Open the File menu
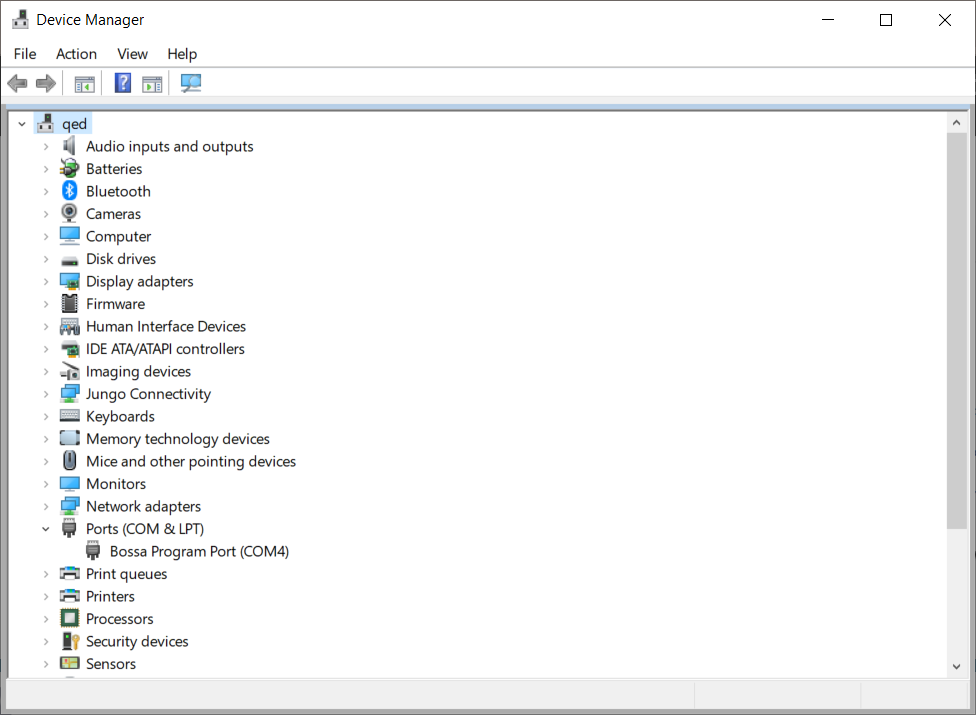This screenshot has height=715, width=976. [25, 54]
